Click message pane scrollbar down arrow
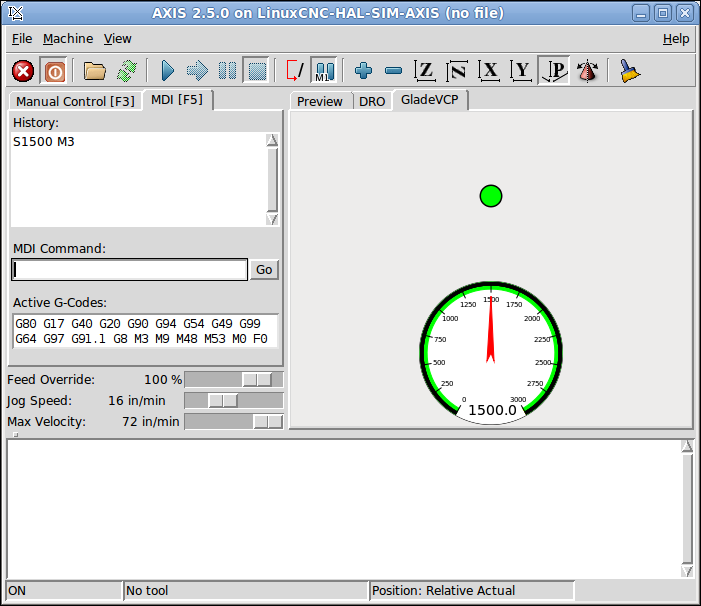 pos(687,571)
